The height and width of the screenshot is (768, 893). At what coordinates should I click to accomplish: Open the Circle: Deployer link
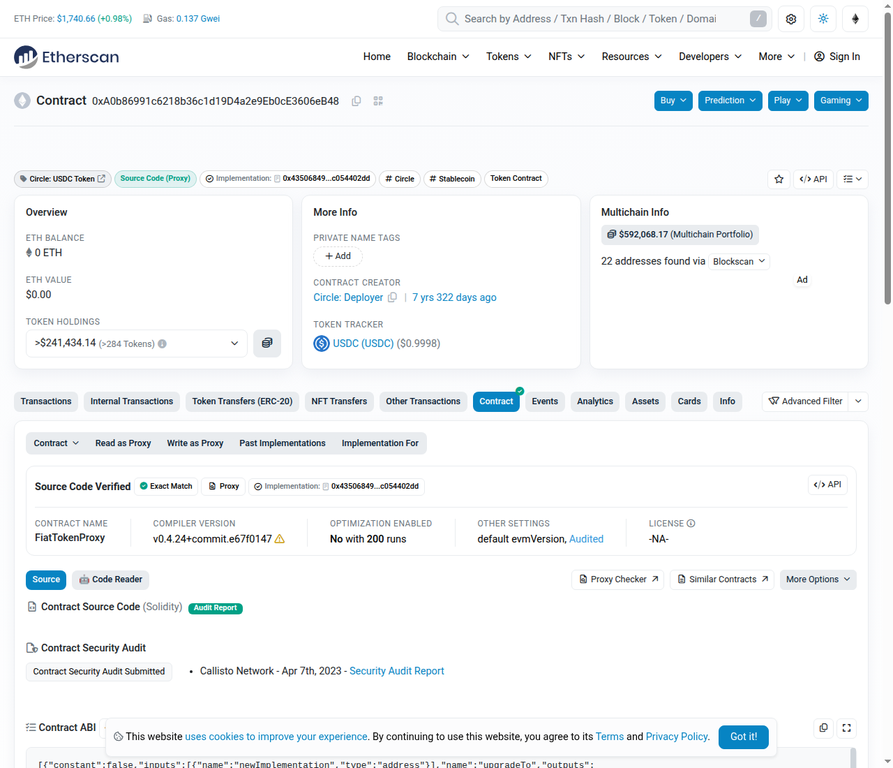click(348, 298)
